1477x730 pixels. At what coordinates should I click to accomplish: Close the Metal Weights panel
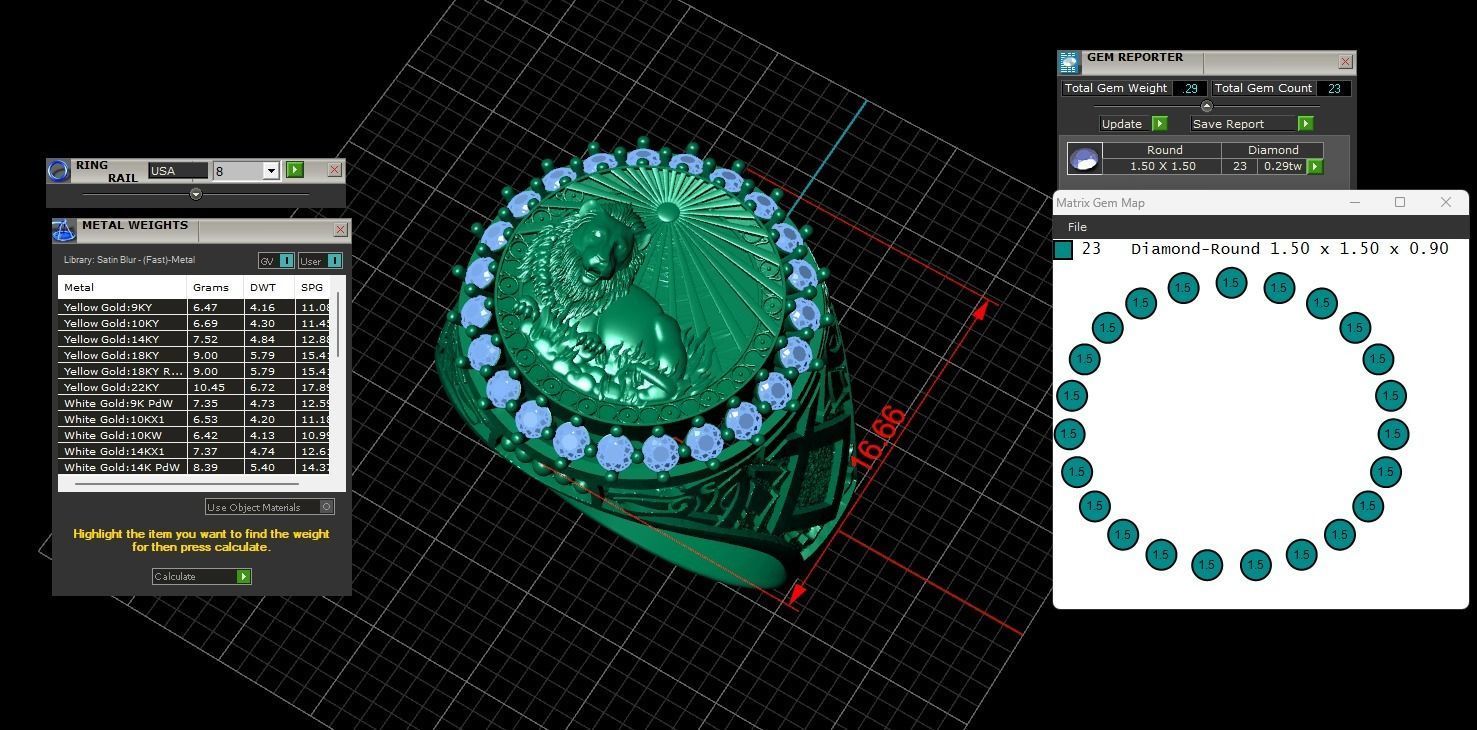pos(340,230)
